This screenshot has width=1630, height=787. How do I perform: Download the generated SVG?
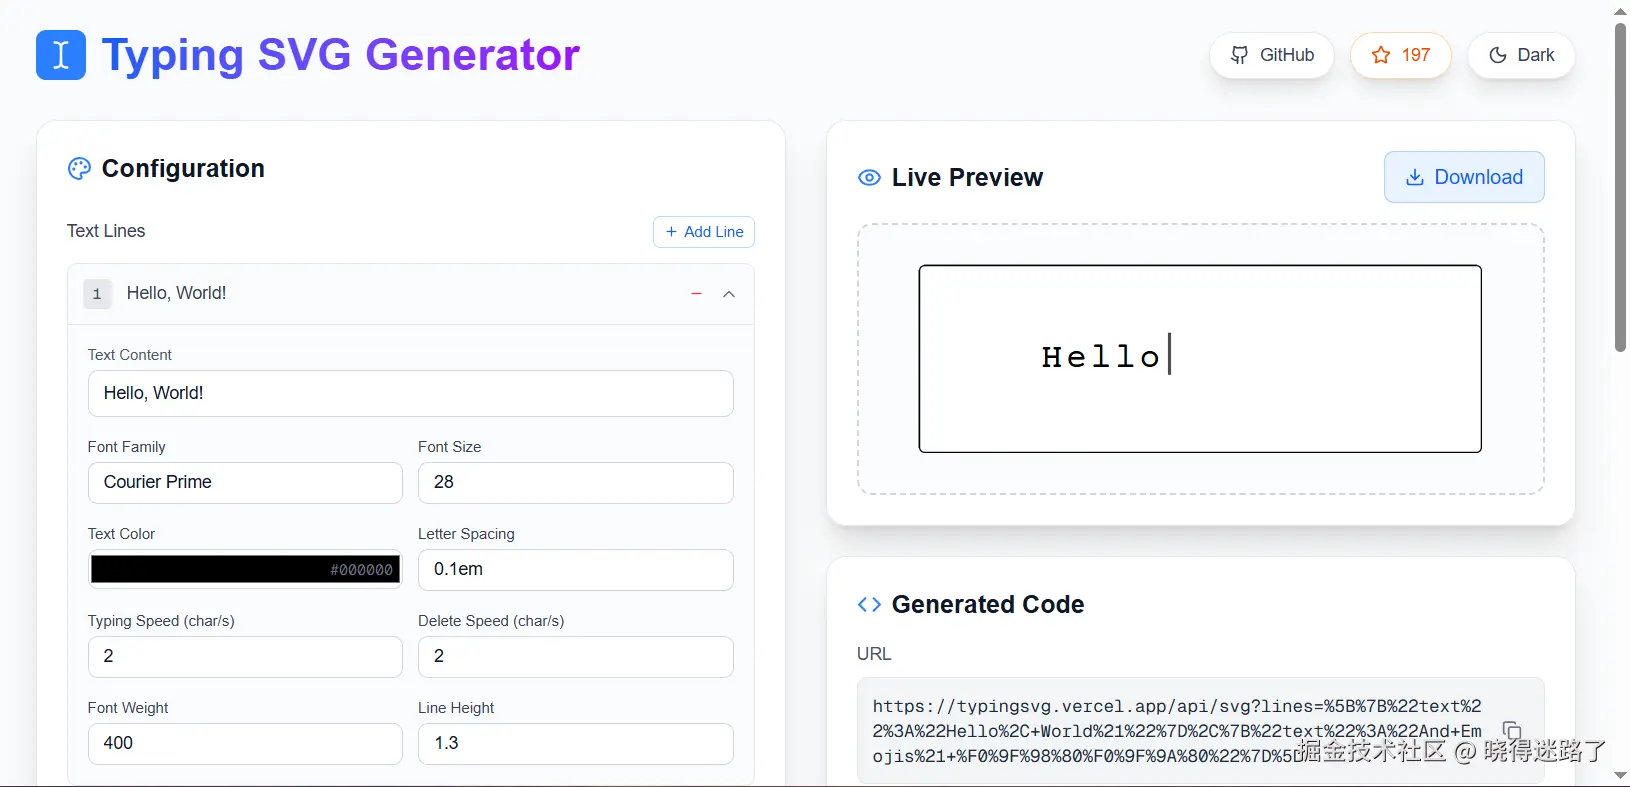coord(1464,177)
